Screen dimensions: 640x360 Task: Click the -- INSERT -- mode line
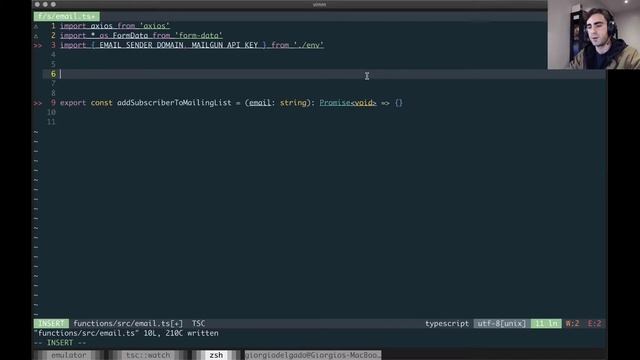click(60, 343)
